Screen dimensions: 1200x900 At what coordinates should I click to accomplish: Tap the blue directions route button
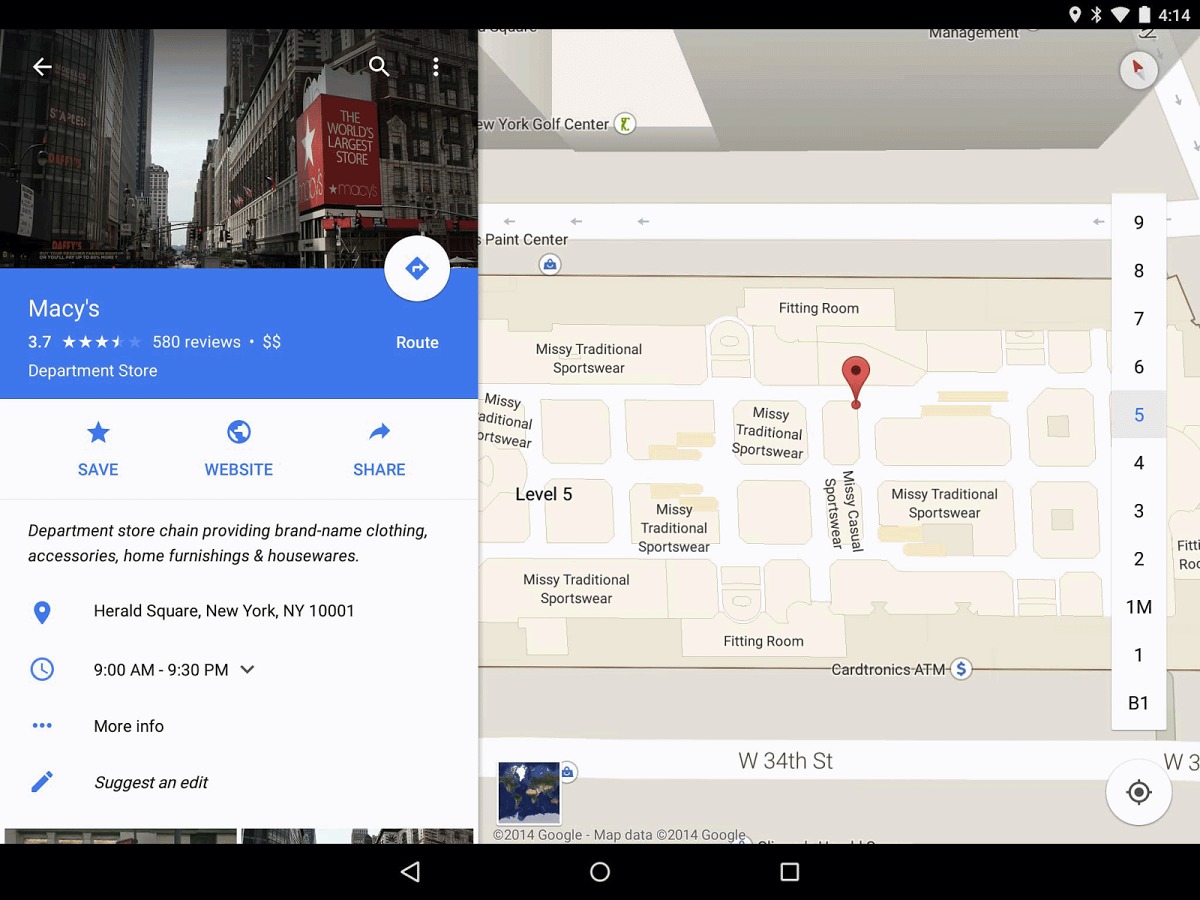click(417, 269)
